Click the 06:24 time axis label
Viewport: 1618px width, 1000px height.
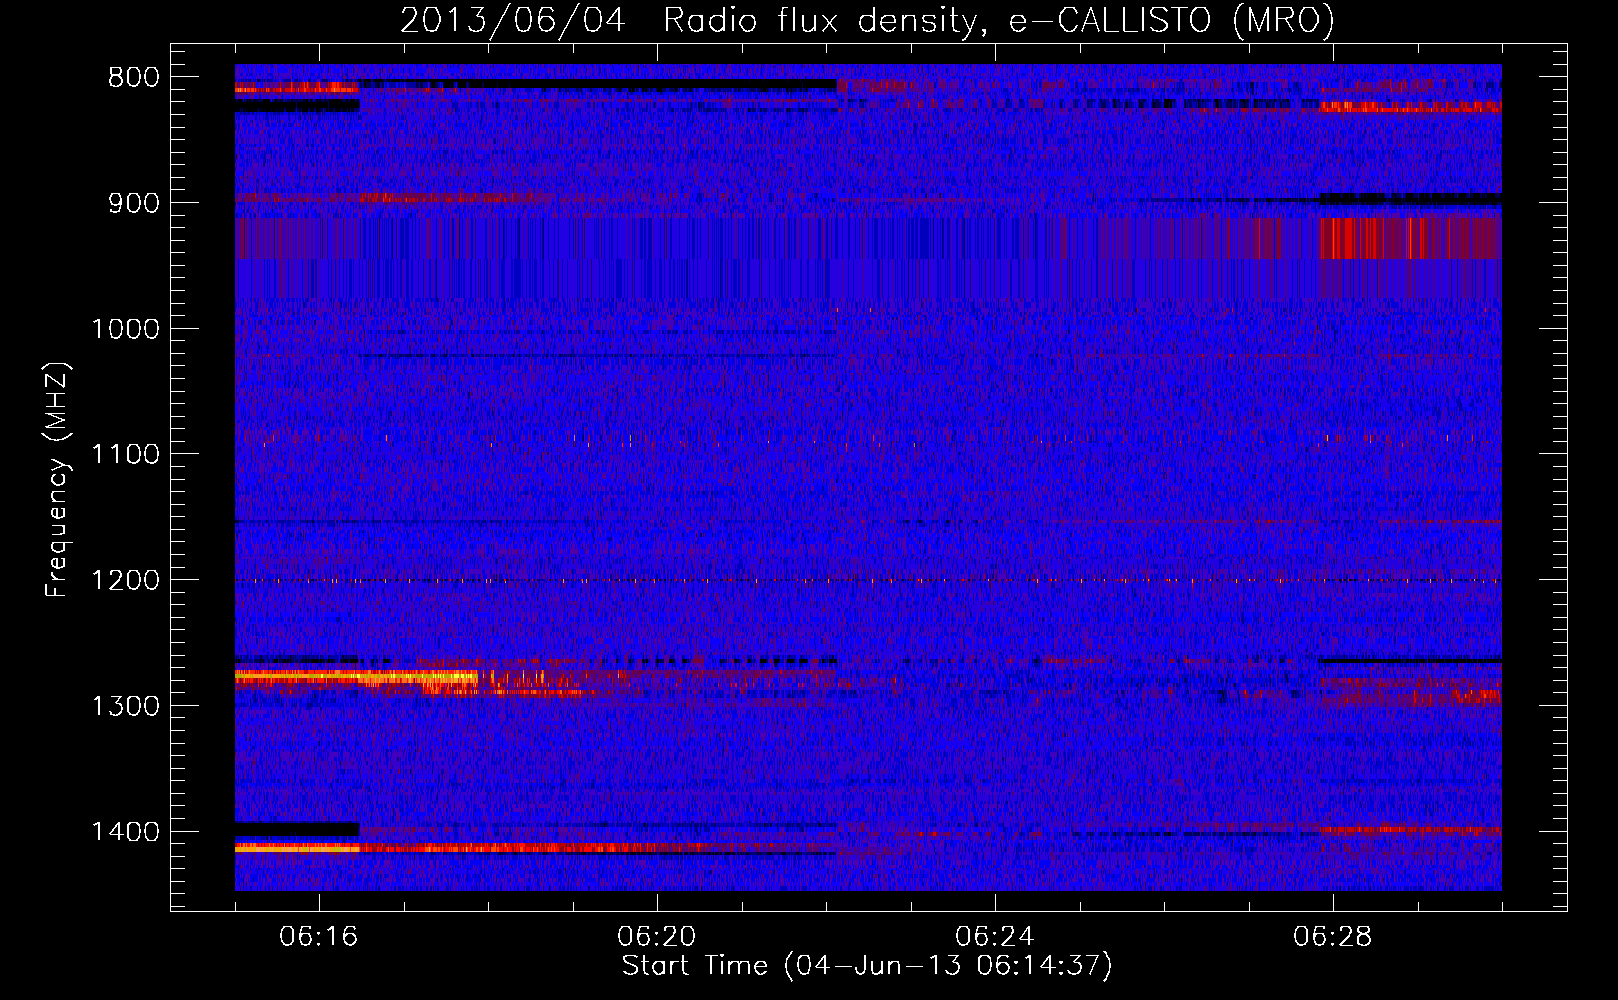click(x=995, y=937)
